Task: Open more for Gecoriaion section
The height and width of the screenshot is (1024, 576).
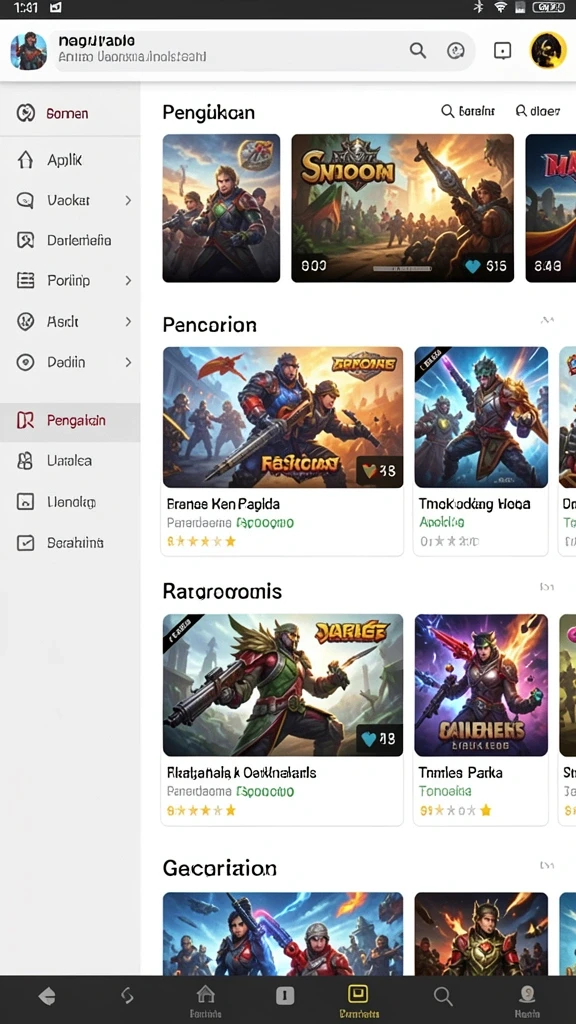Action: pyautogui.click(x=547, y=865)
